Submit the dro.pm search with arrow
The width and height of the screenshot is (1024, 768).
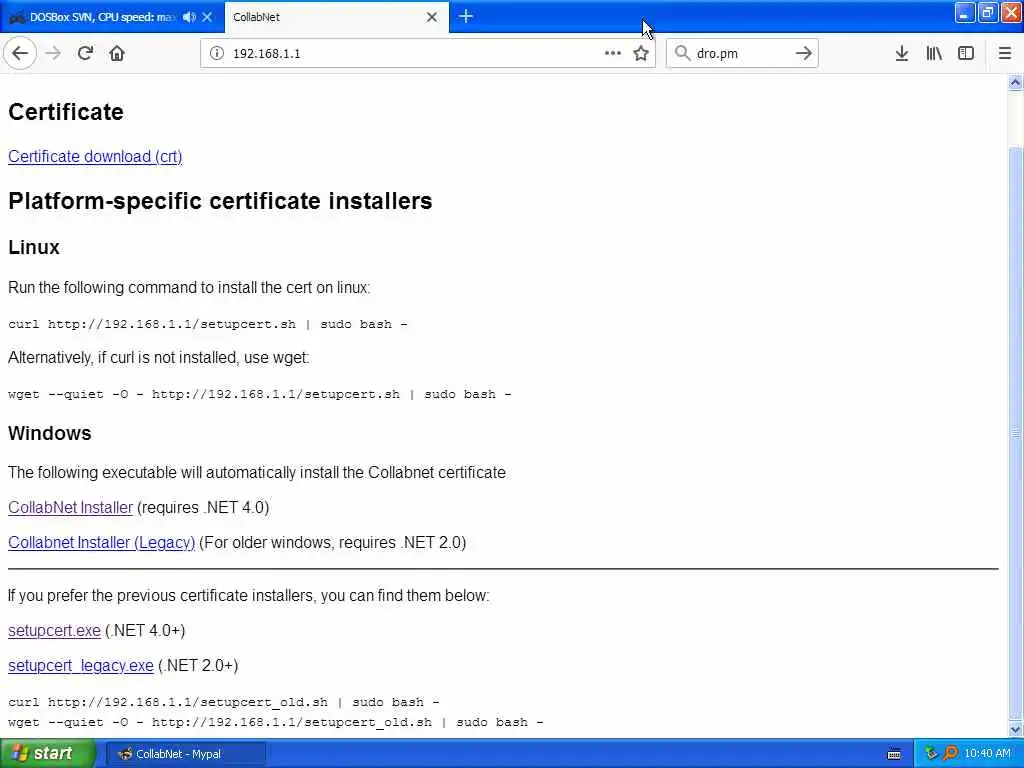click(x=804, y=54)
